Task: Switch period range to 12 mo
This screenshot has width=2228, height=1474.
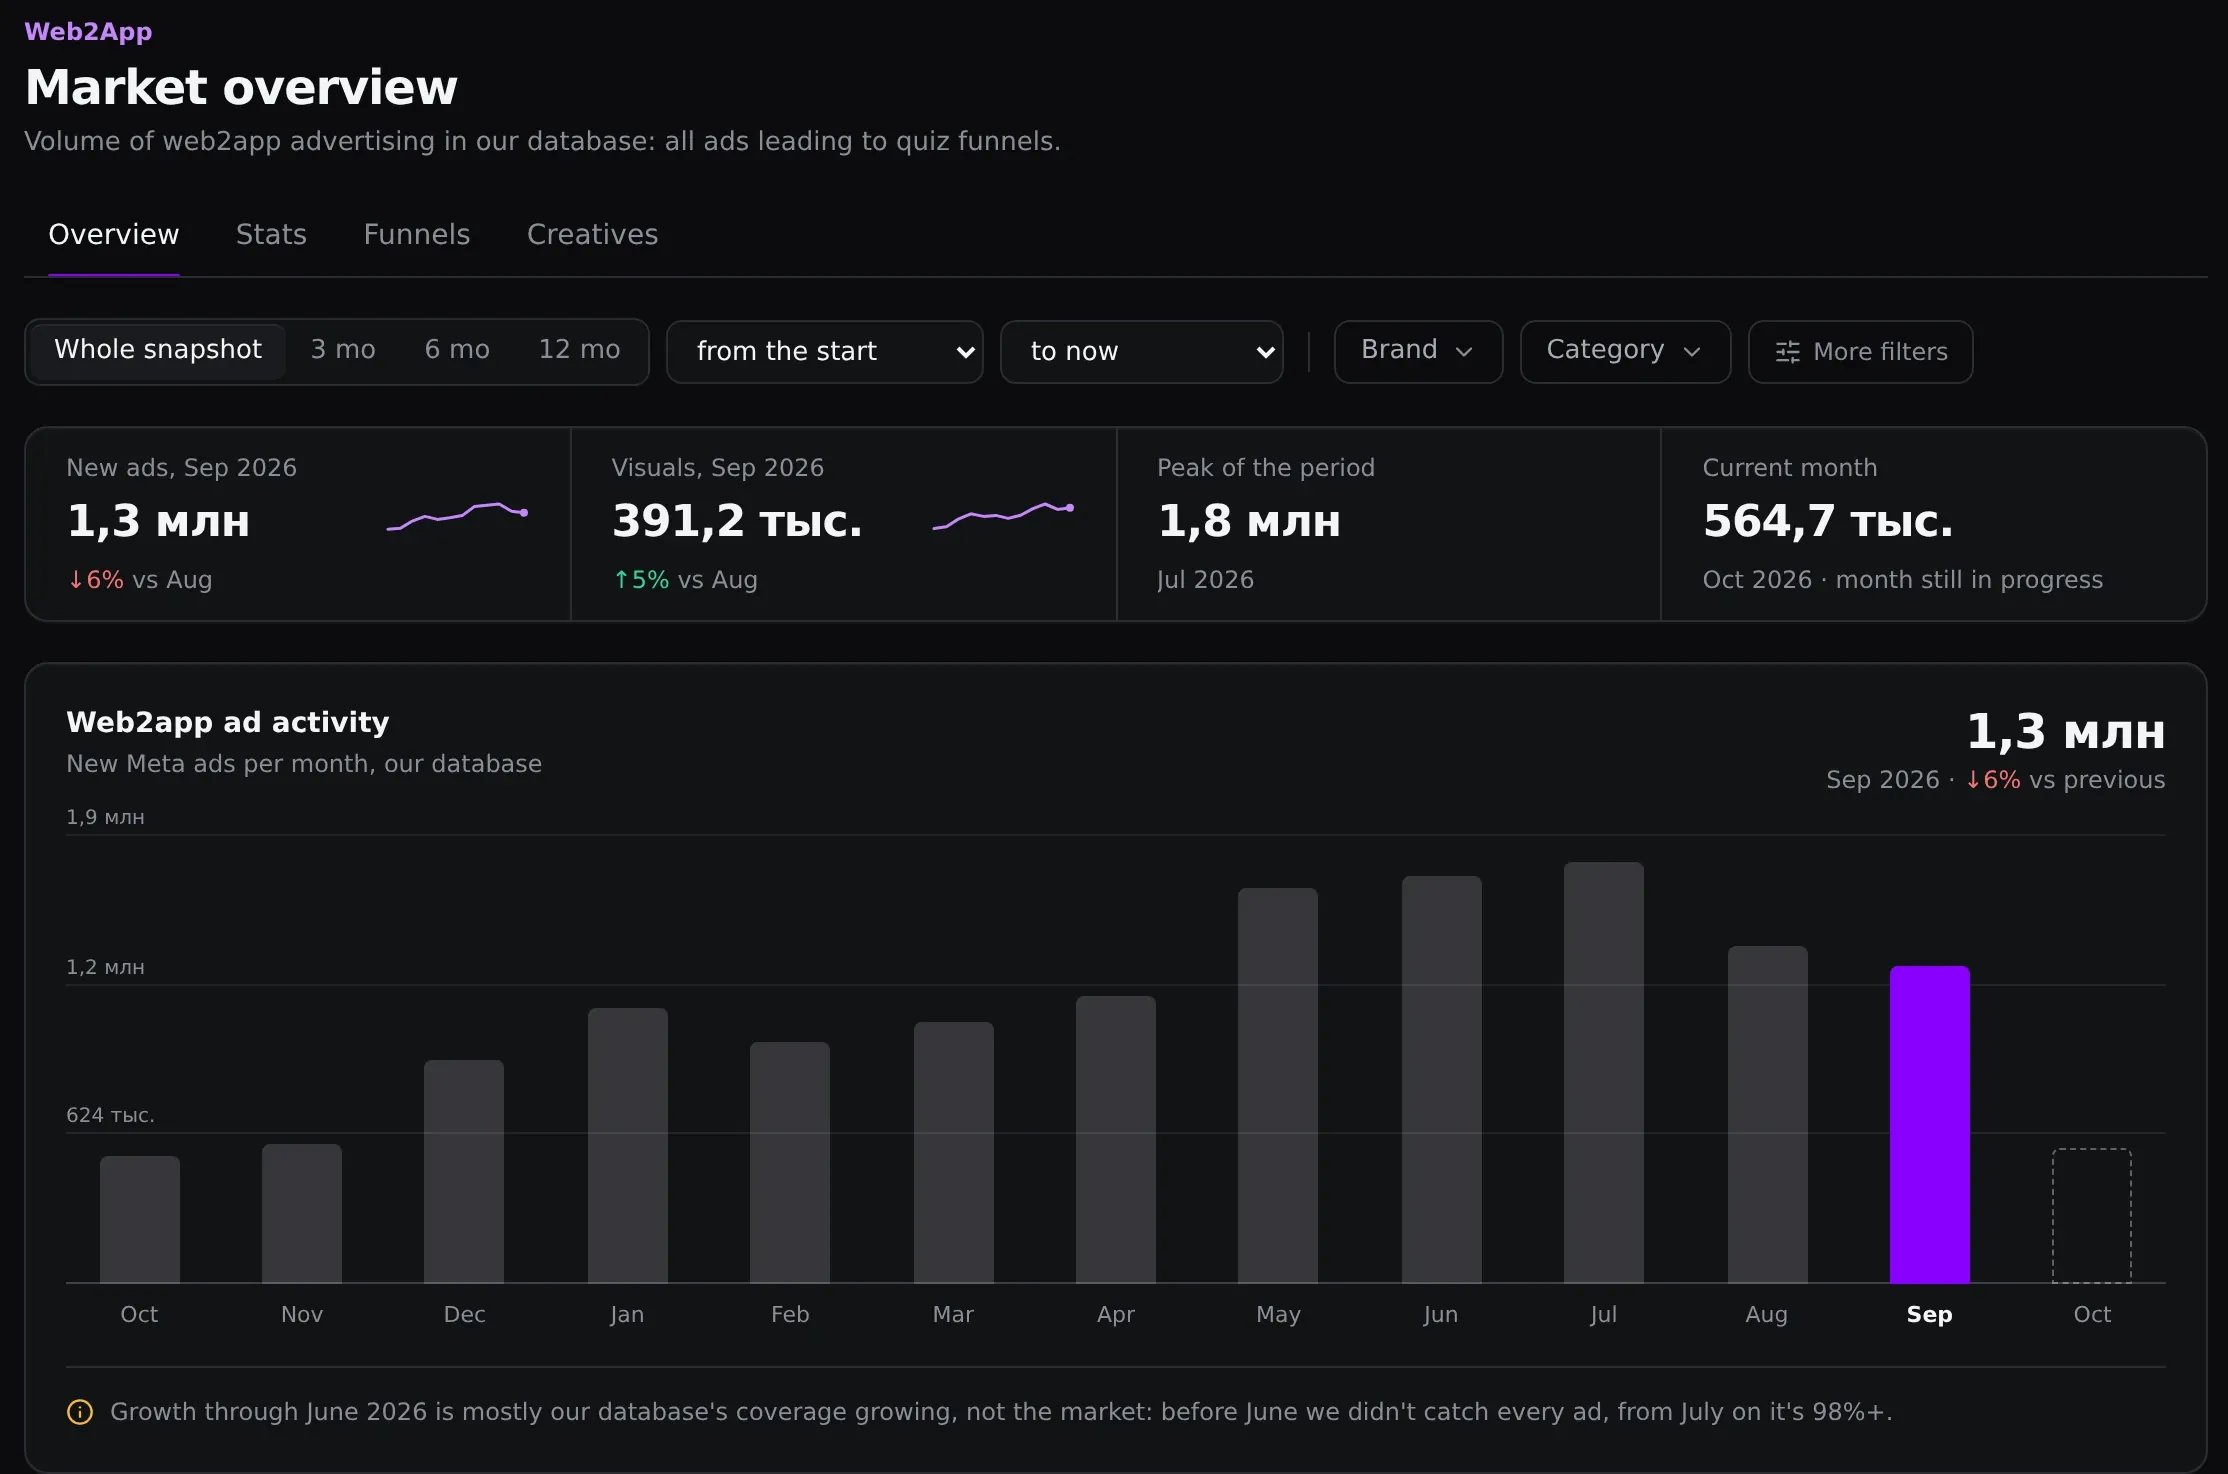Action: coord(579,350)
